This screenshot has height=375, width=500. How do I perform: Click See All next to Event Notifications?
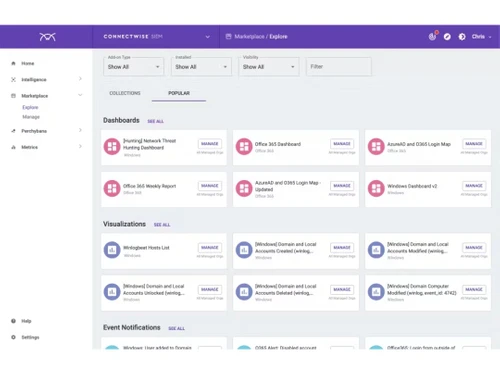coord(176,329)
